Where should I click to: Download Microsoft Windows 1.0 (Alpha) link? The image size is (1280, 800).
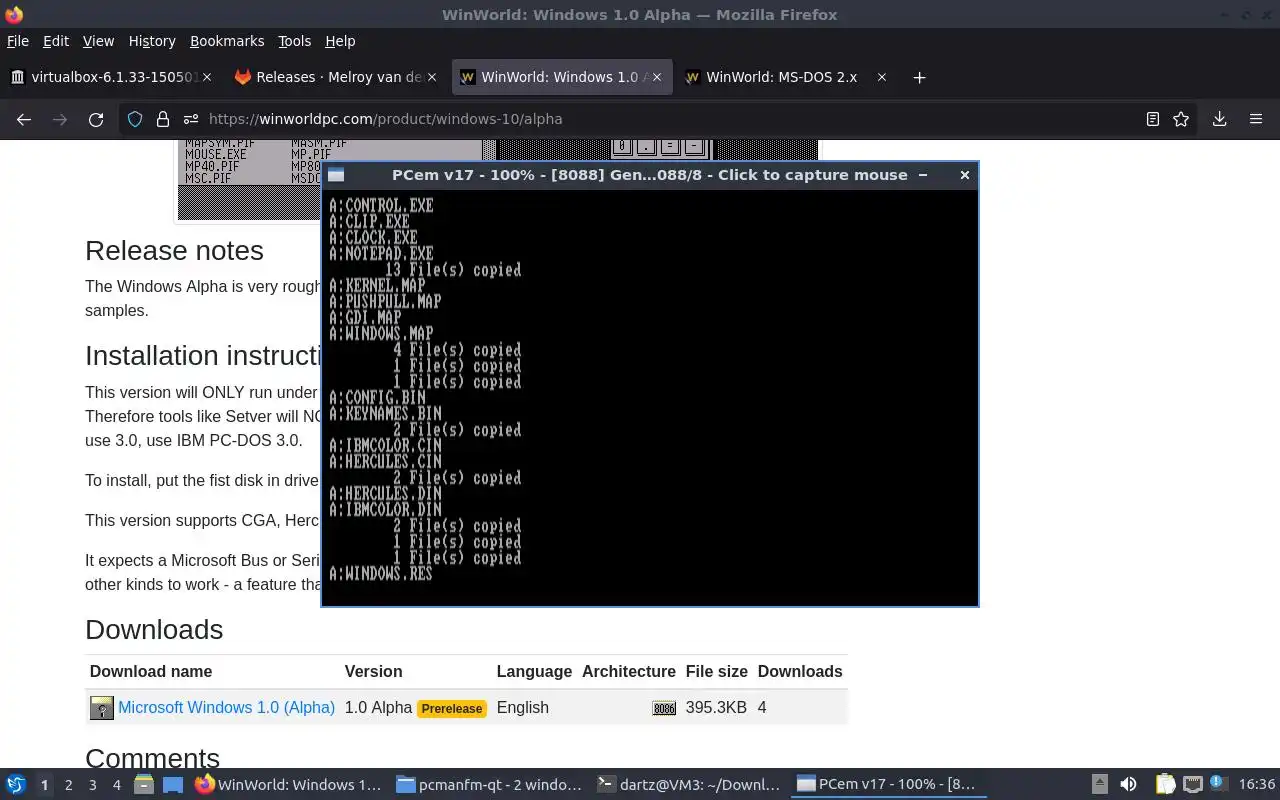coord(226,707)
